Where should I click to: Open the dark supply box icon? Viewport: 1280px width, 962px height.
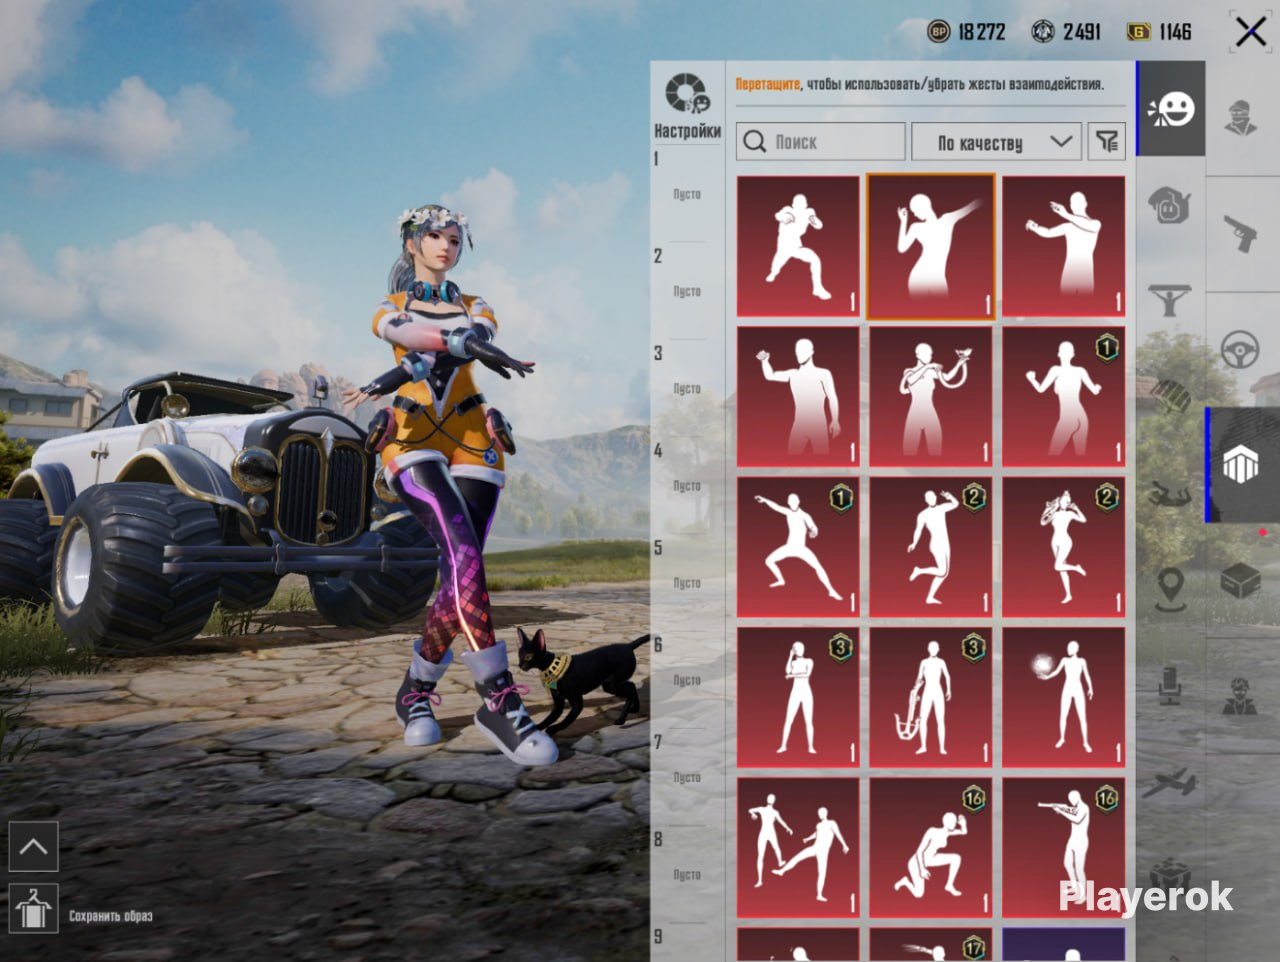coord(1241,580)
